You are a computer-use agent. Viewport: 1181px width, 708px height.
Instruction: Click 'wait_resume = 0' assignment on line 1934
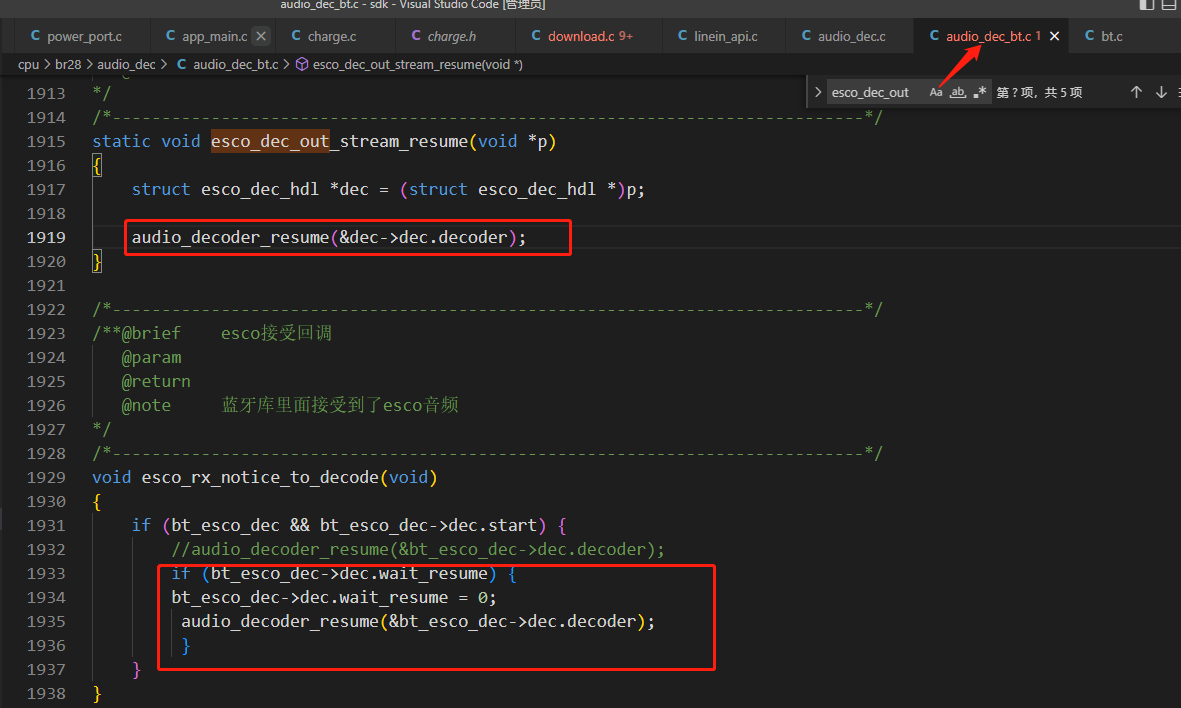coord(417,597)
